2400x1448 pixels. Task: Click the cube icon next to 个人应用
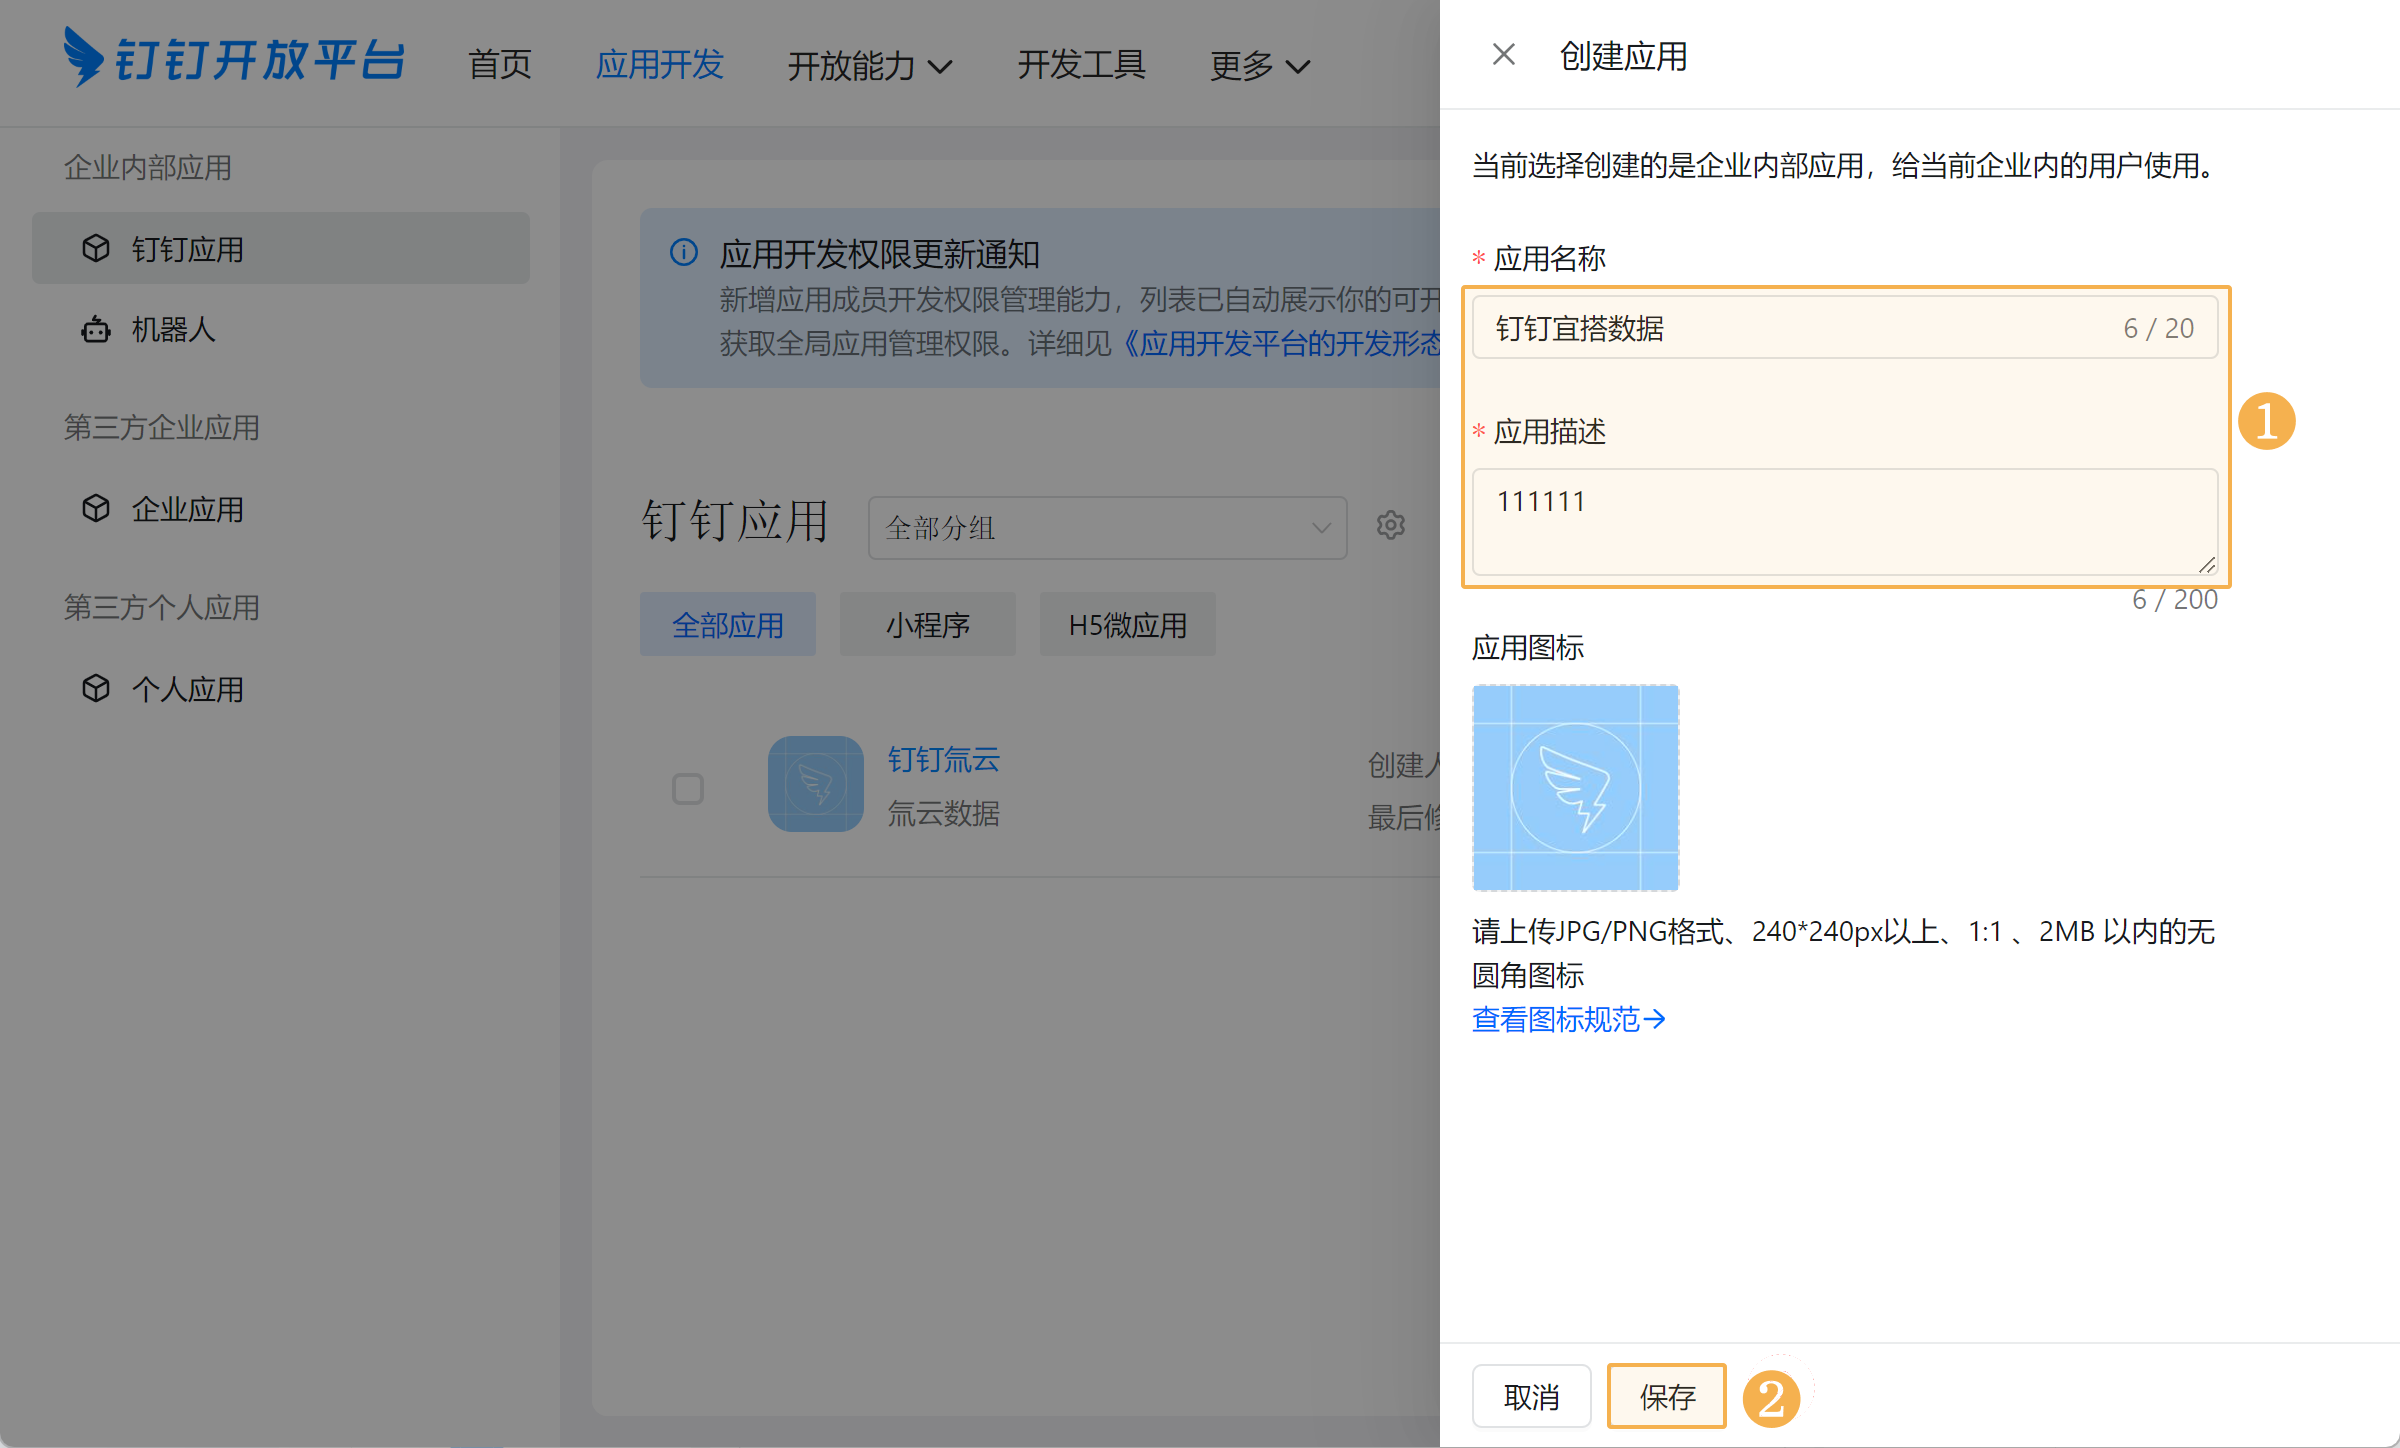(96, 688)
